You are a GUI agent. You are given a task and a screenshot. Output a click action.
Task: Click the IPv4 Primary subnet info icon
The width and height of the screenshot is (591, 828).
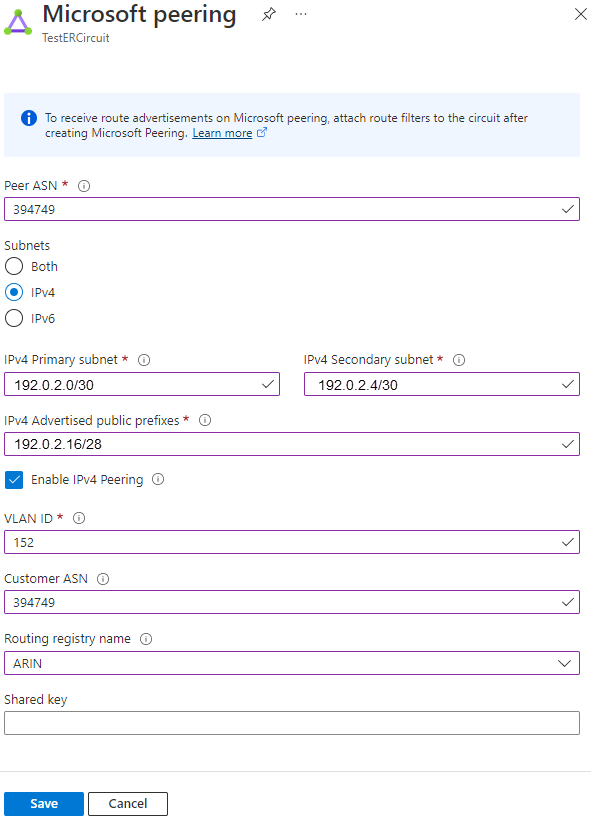(x=146, y=360)
